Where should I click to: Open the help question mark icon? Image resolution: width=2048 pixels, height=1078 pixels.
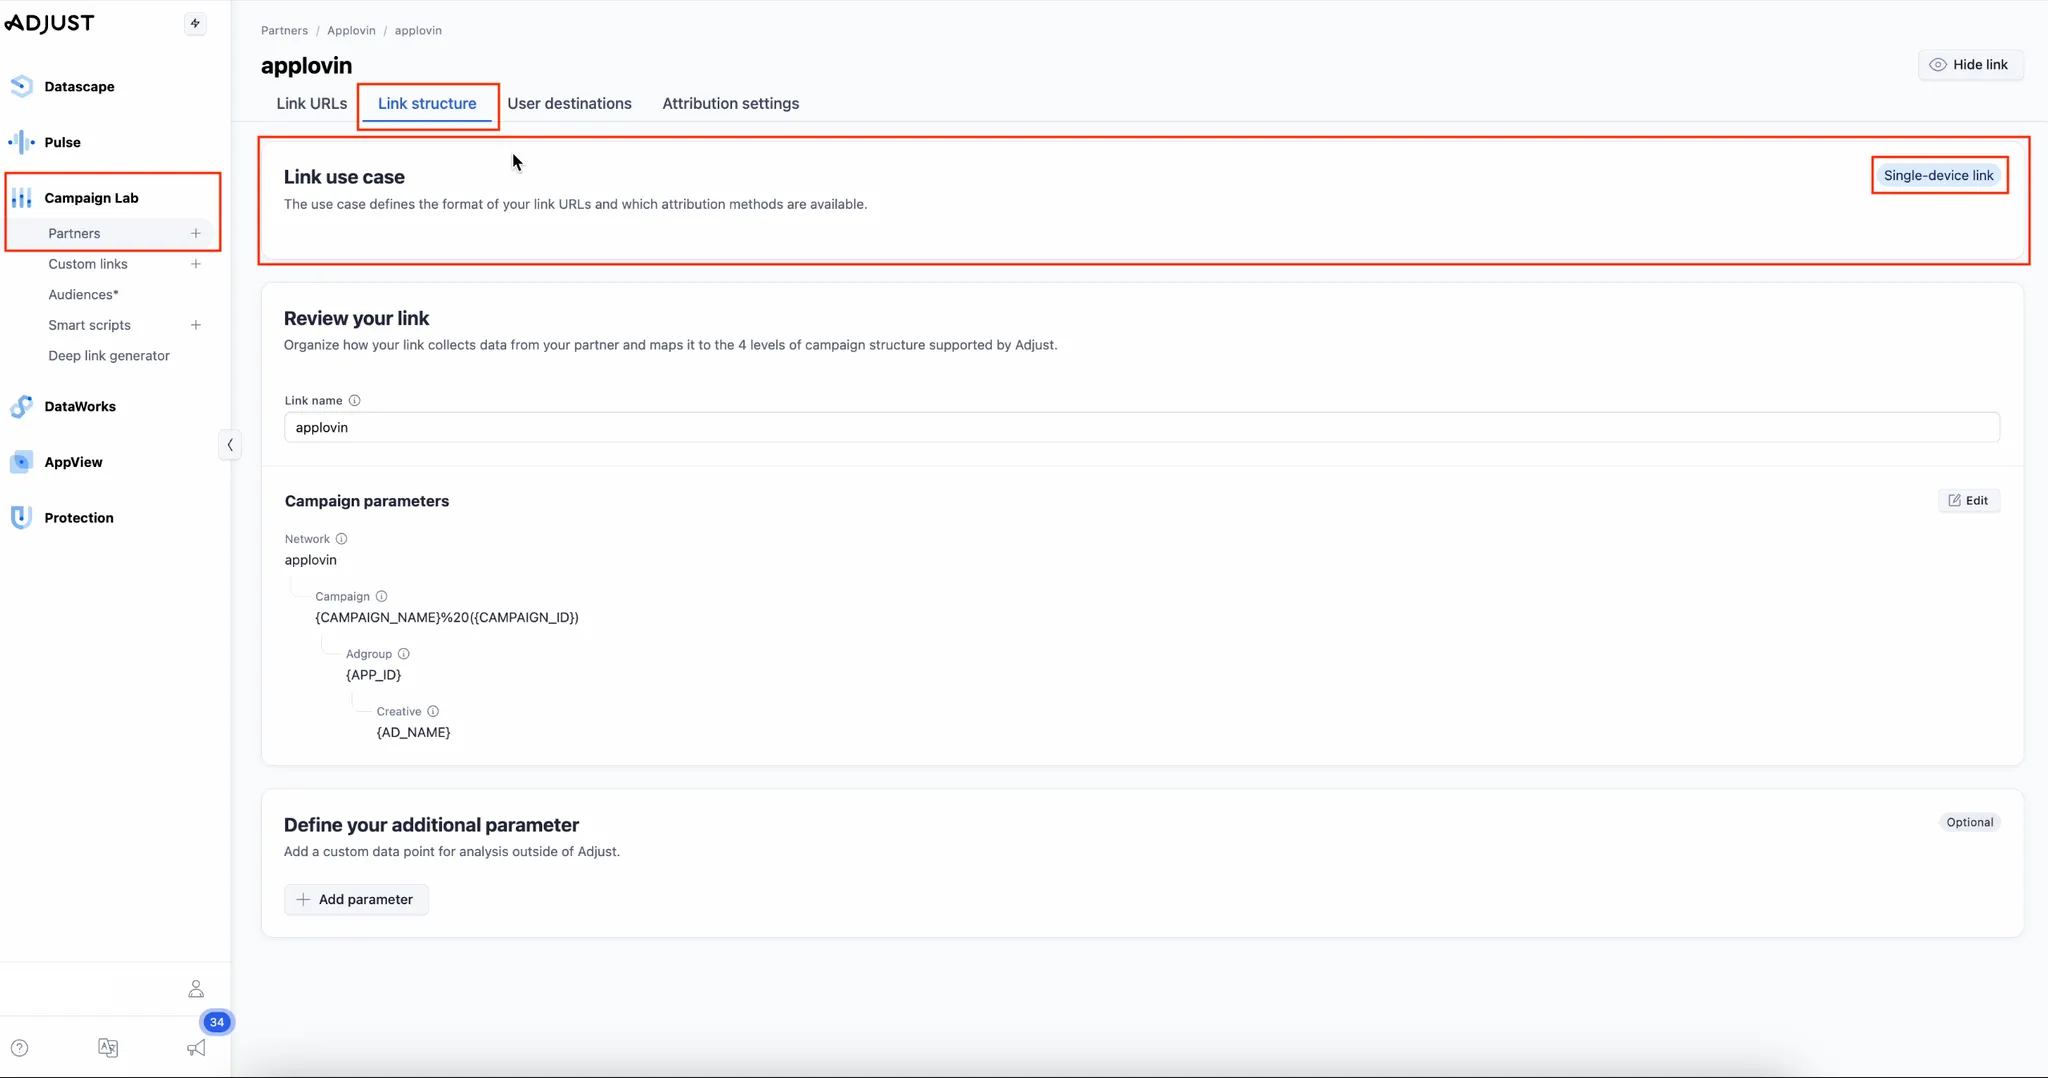20,1048
